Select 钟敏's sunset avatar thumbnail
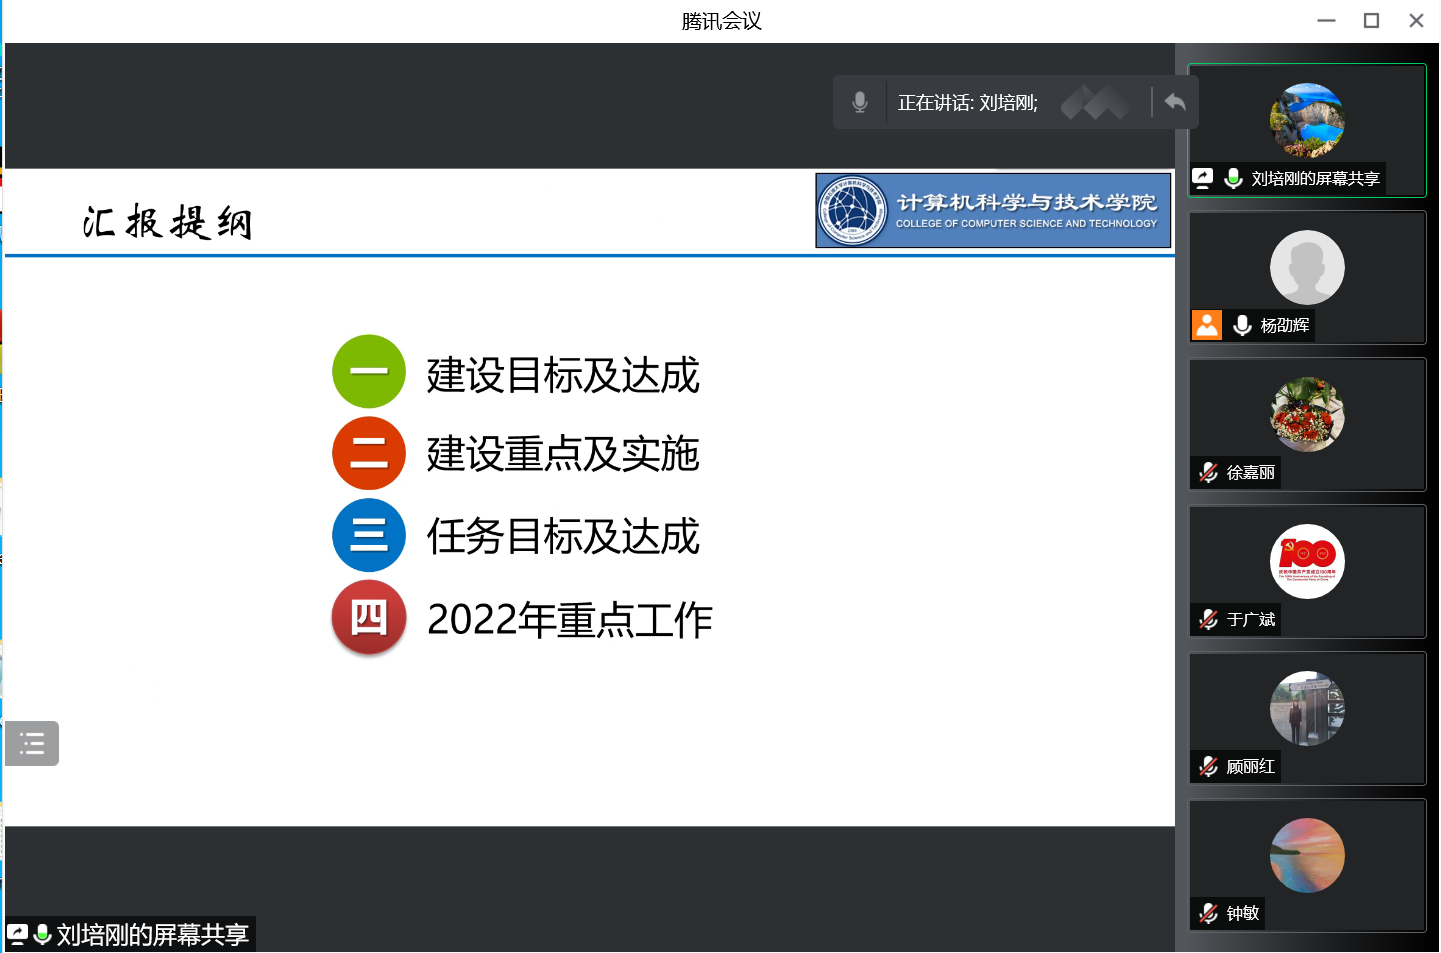The image size is (1441, 953). click(1307, 855)
